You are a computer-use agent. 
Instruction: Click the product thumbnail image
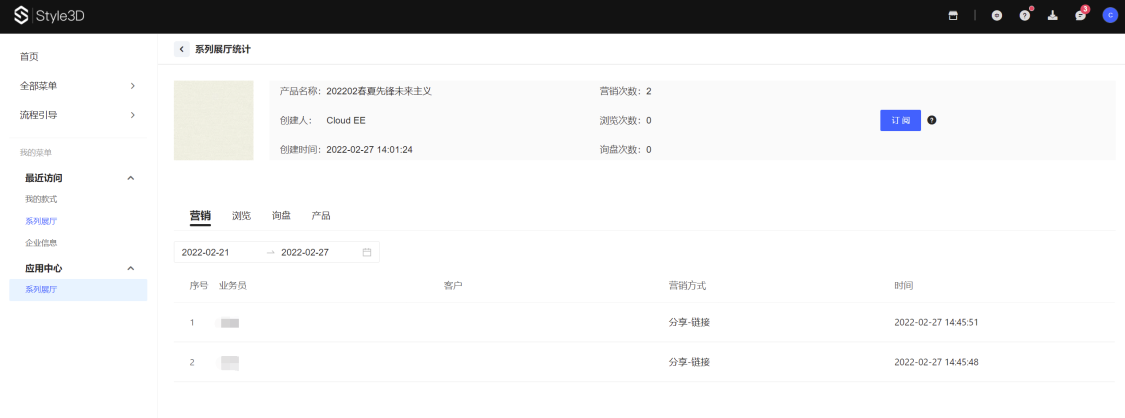coord(213,120)
